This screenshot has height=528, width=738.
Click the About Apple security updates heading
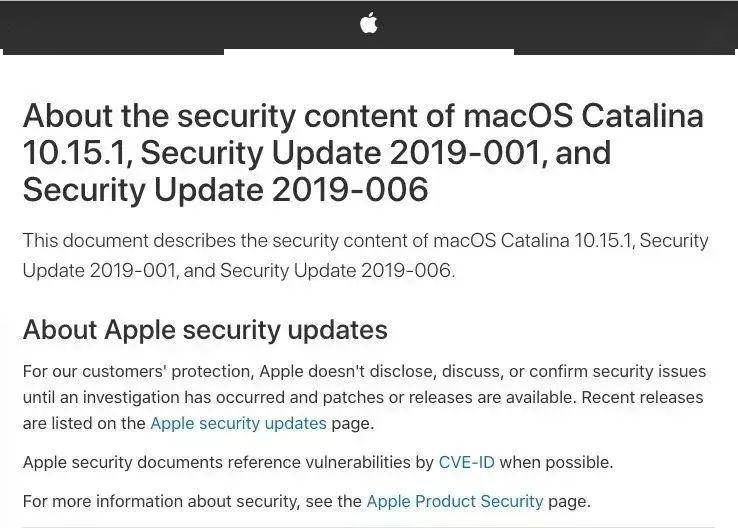click(205, 329)
